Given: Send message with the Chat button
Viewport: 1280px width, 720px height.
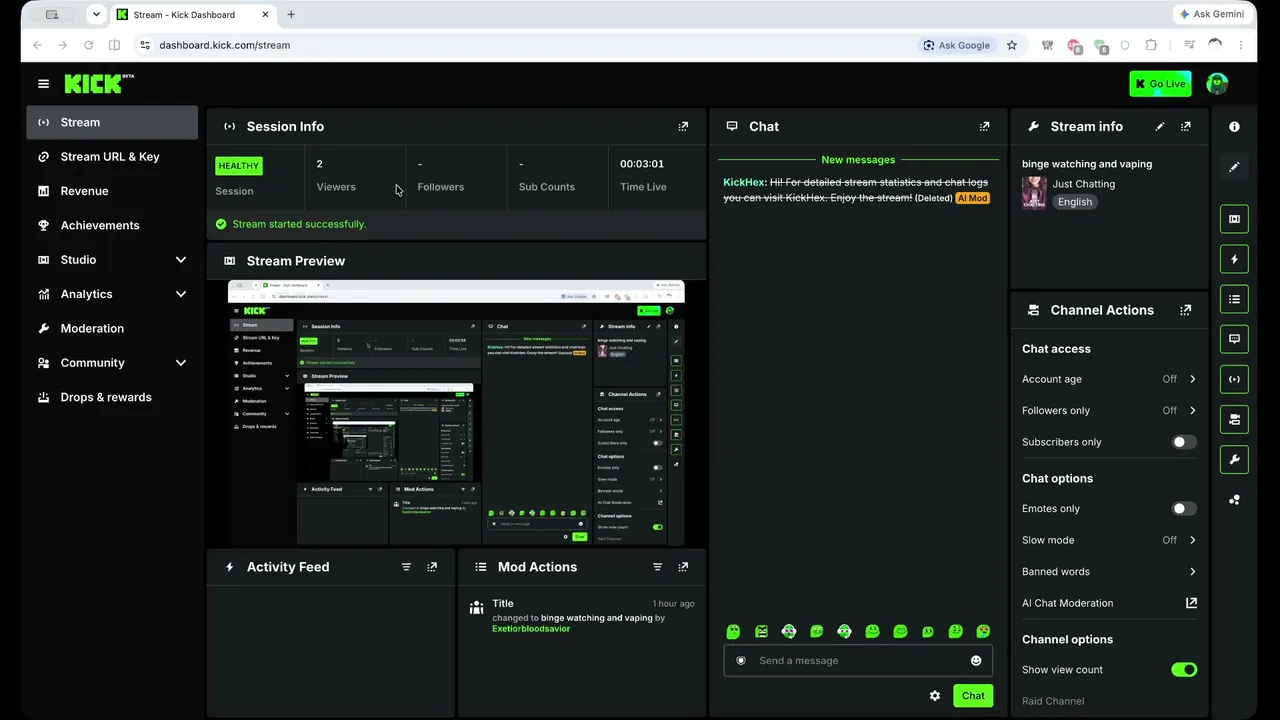Looking at the screenshot, I should (973, 696).
